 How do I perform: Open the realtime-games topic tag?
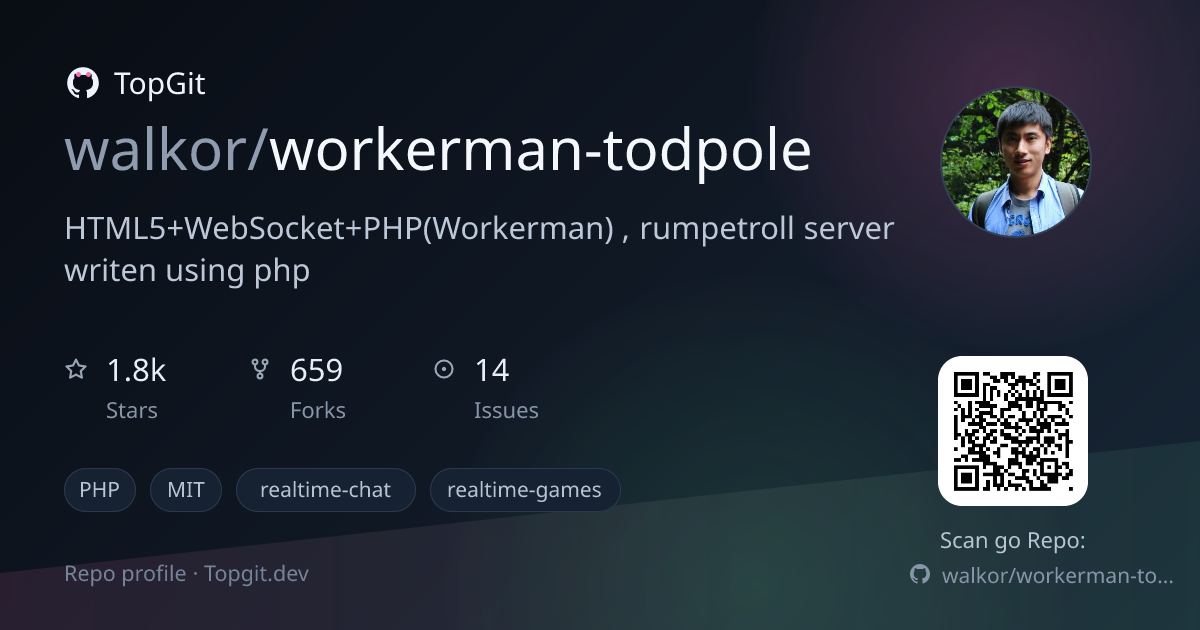(524, 490)
